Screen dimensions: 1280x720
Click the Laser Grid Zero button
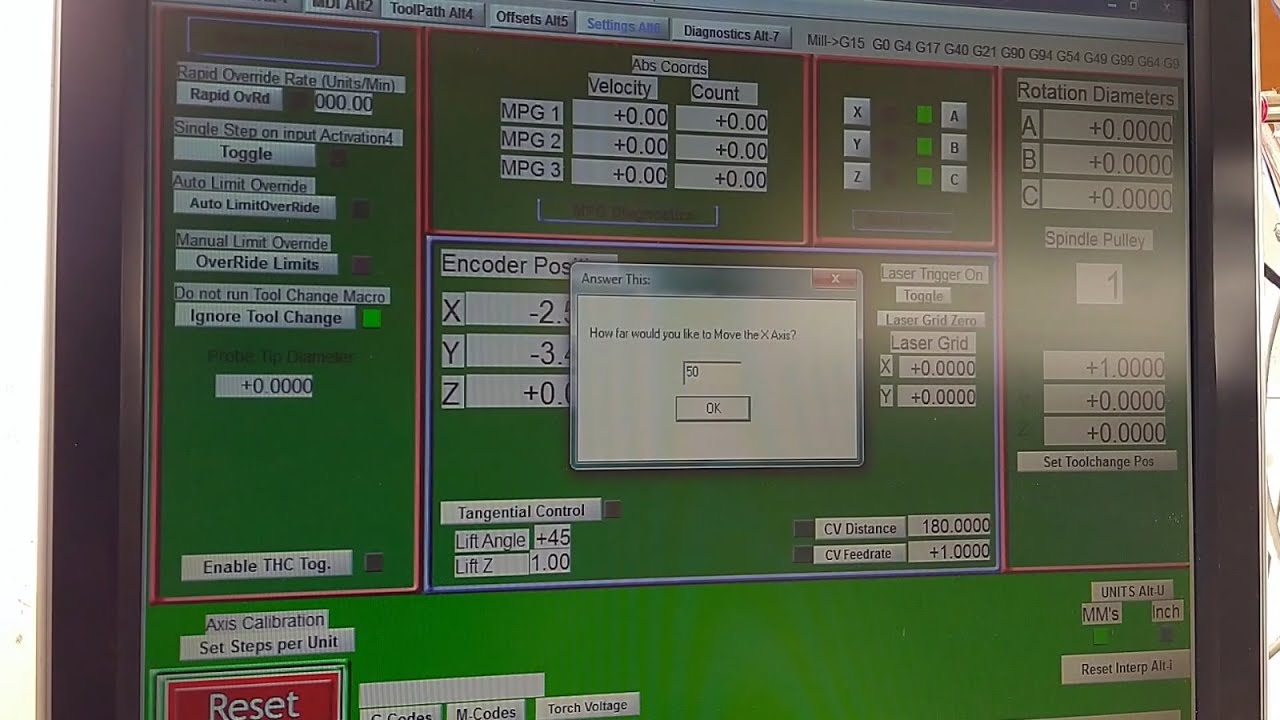coord(931,320)
